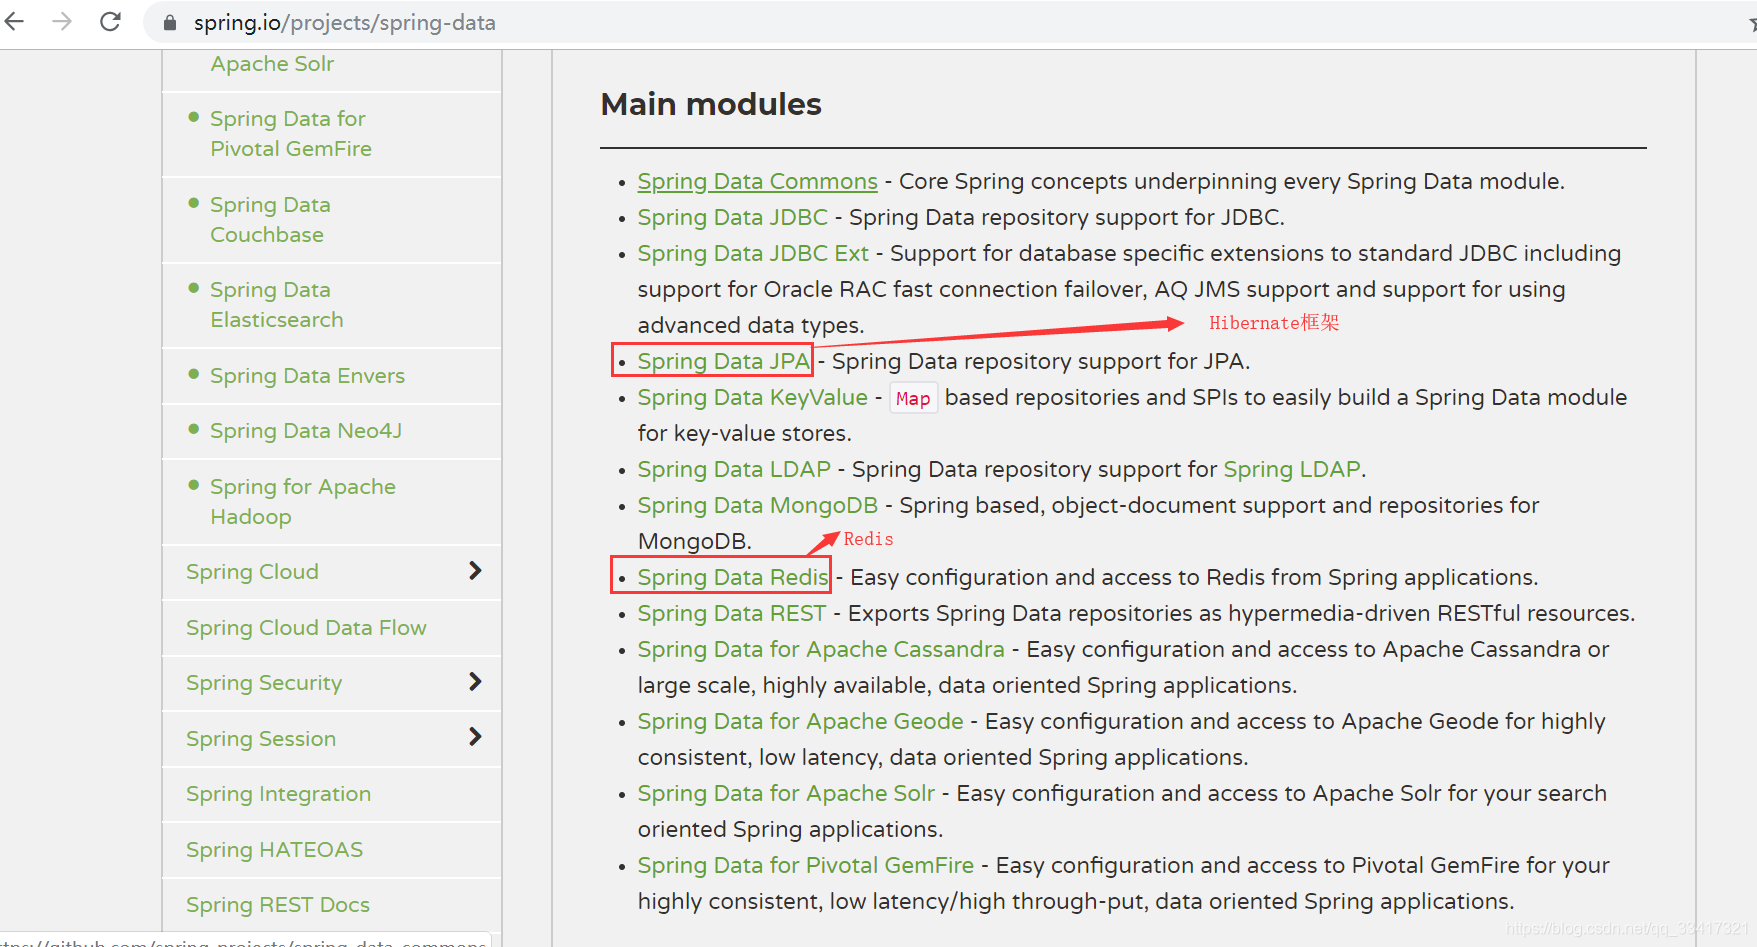Select Spring REST Docs in the sidebar

click(278, 905)
